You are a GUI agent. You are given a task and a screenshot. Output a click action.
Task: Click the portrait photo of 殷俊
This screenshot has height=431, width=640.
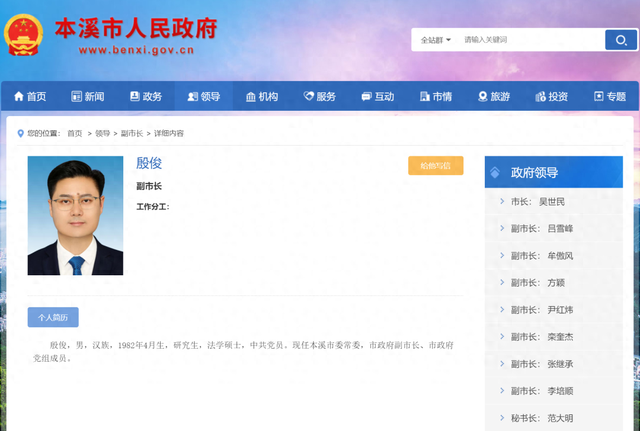click(75, 215)
